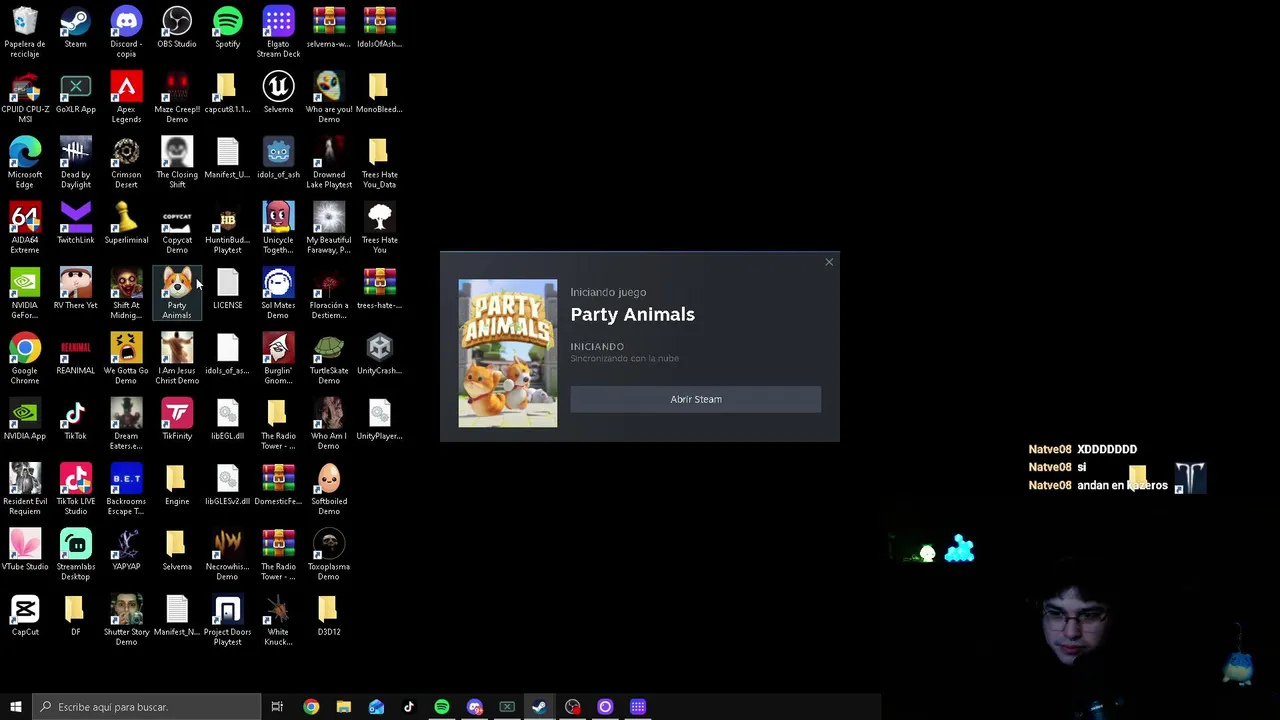Select the NVIDIA GeForce desktop shortcut
The image size is (1280, 720).
pos(25,293)
